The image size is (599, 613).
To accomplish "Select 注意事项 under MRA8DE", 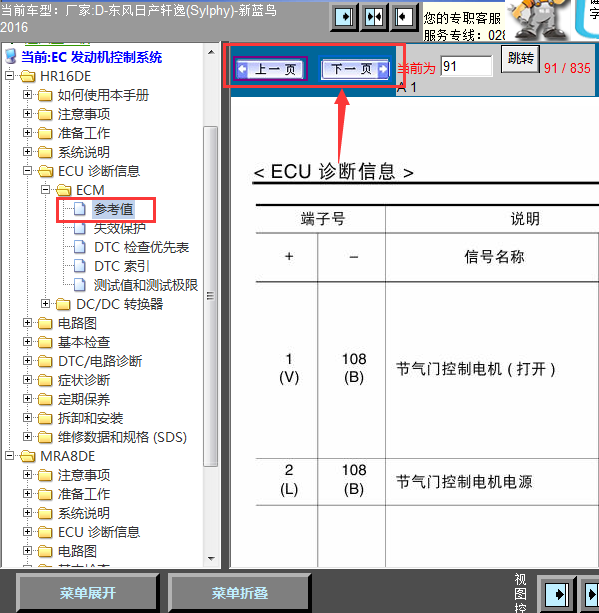I will pos(84,475).
